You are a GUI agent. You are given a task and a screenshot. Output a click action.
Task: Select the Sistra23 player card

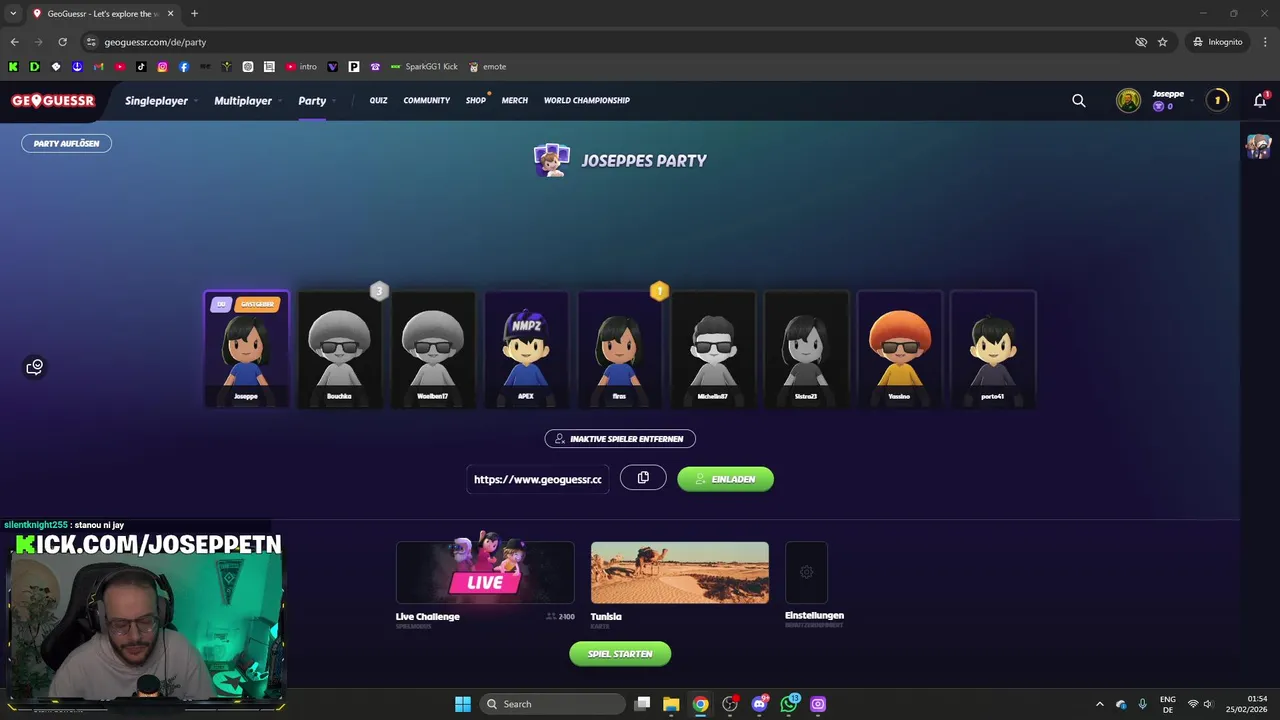pos(806,349)
